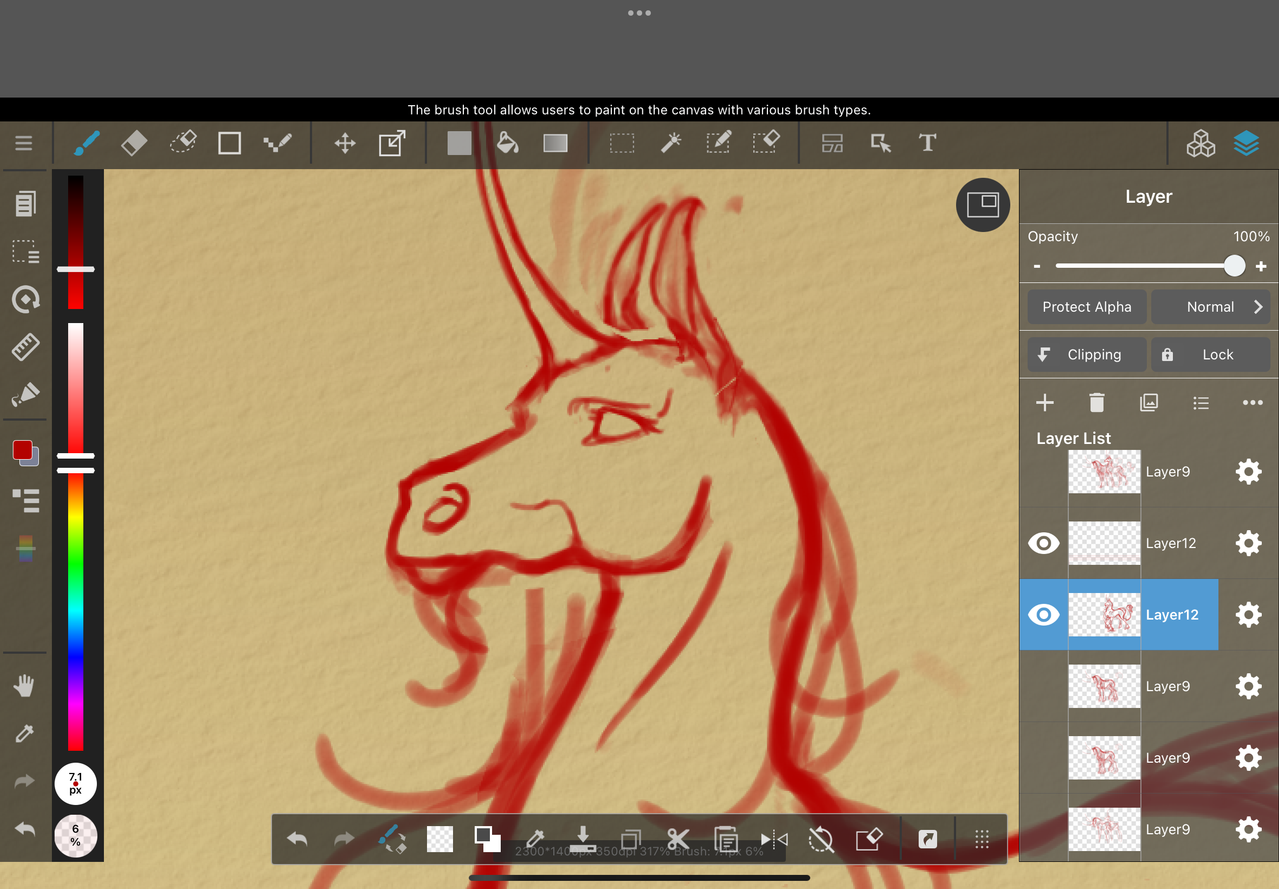Select the panel Divide tool
Viewport: 1279px width, 889px height.
click(832, 143)
